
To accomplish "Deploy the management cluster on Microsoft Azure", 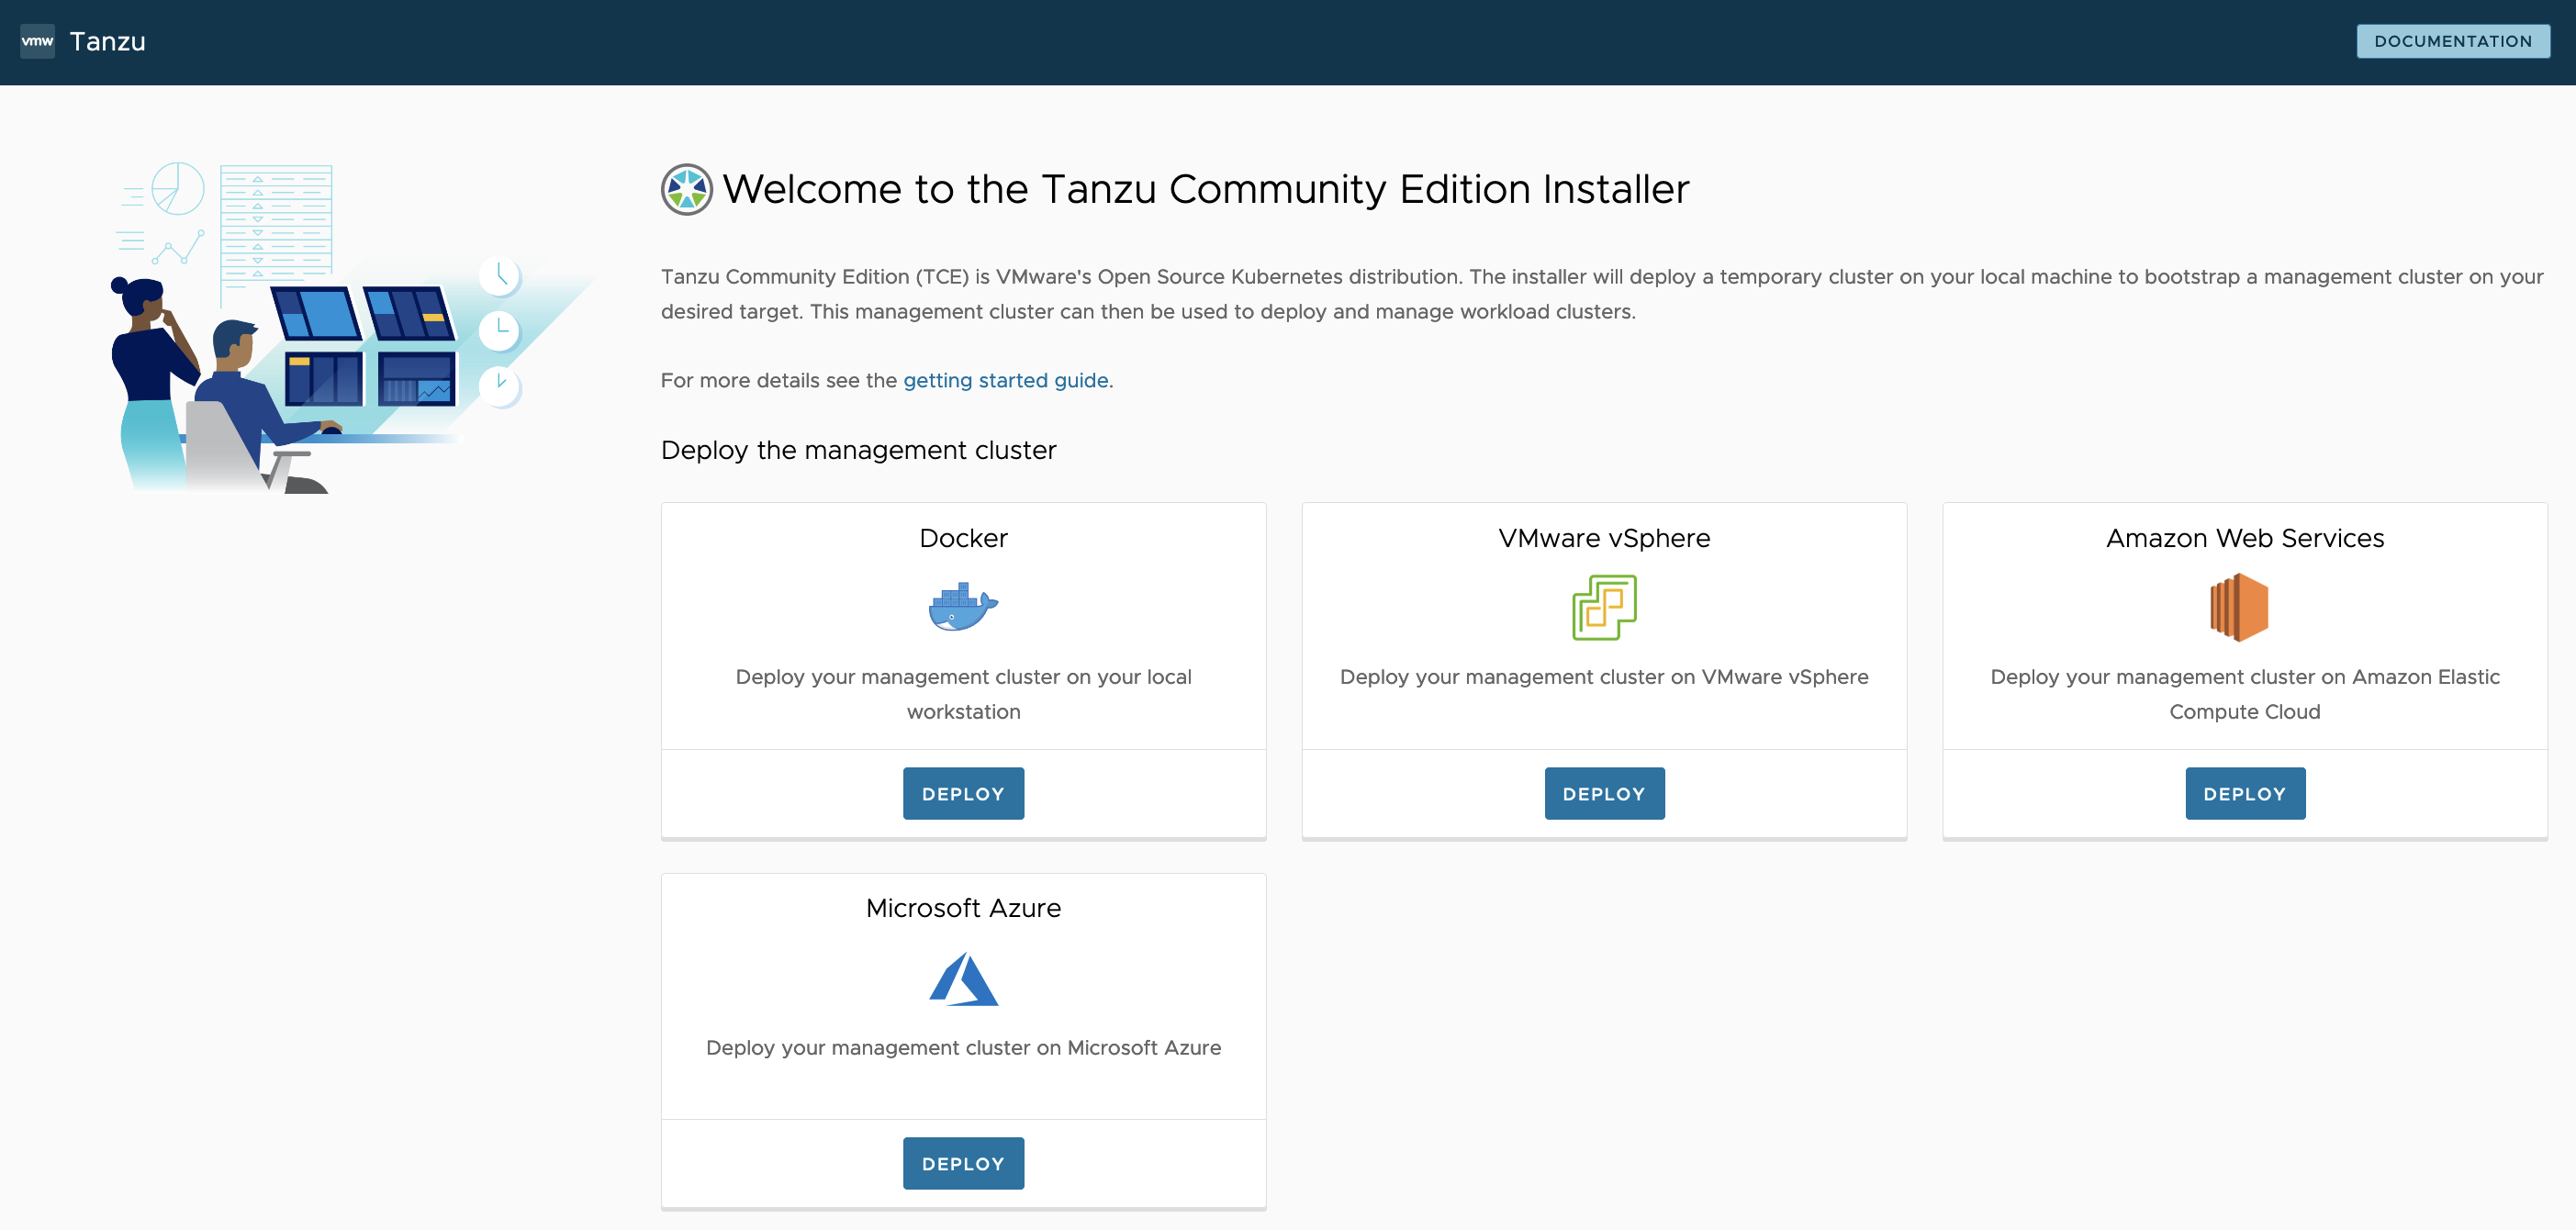I will tap(963, 1163).
